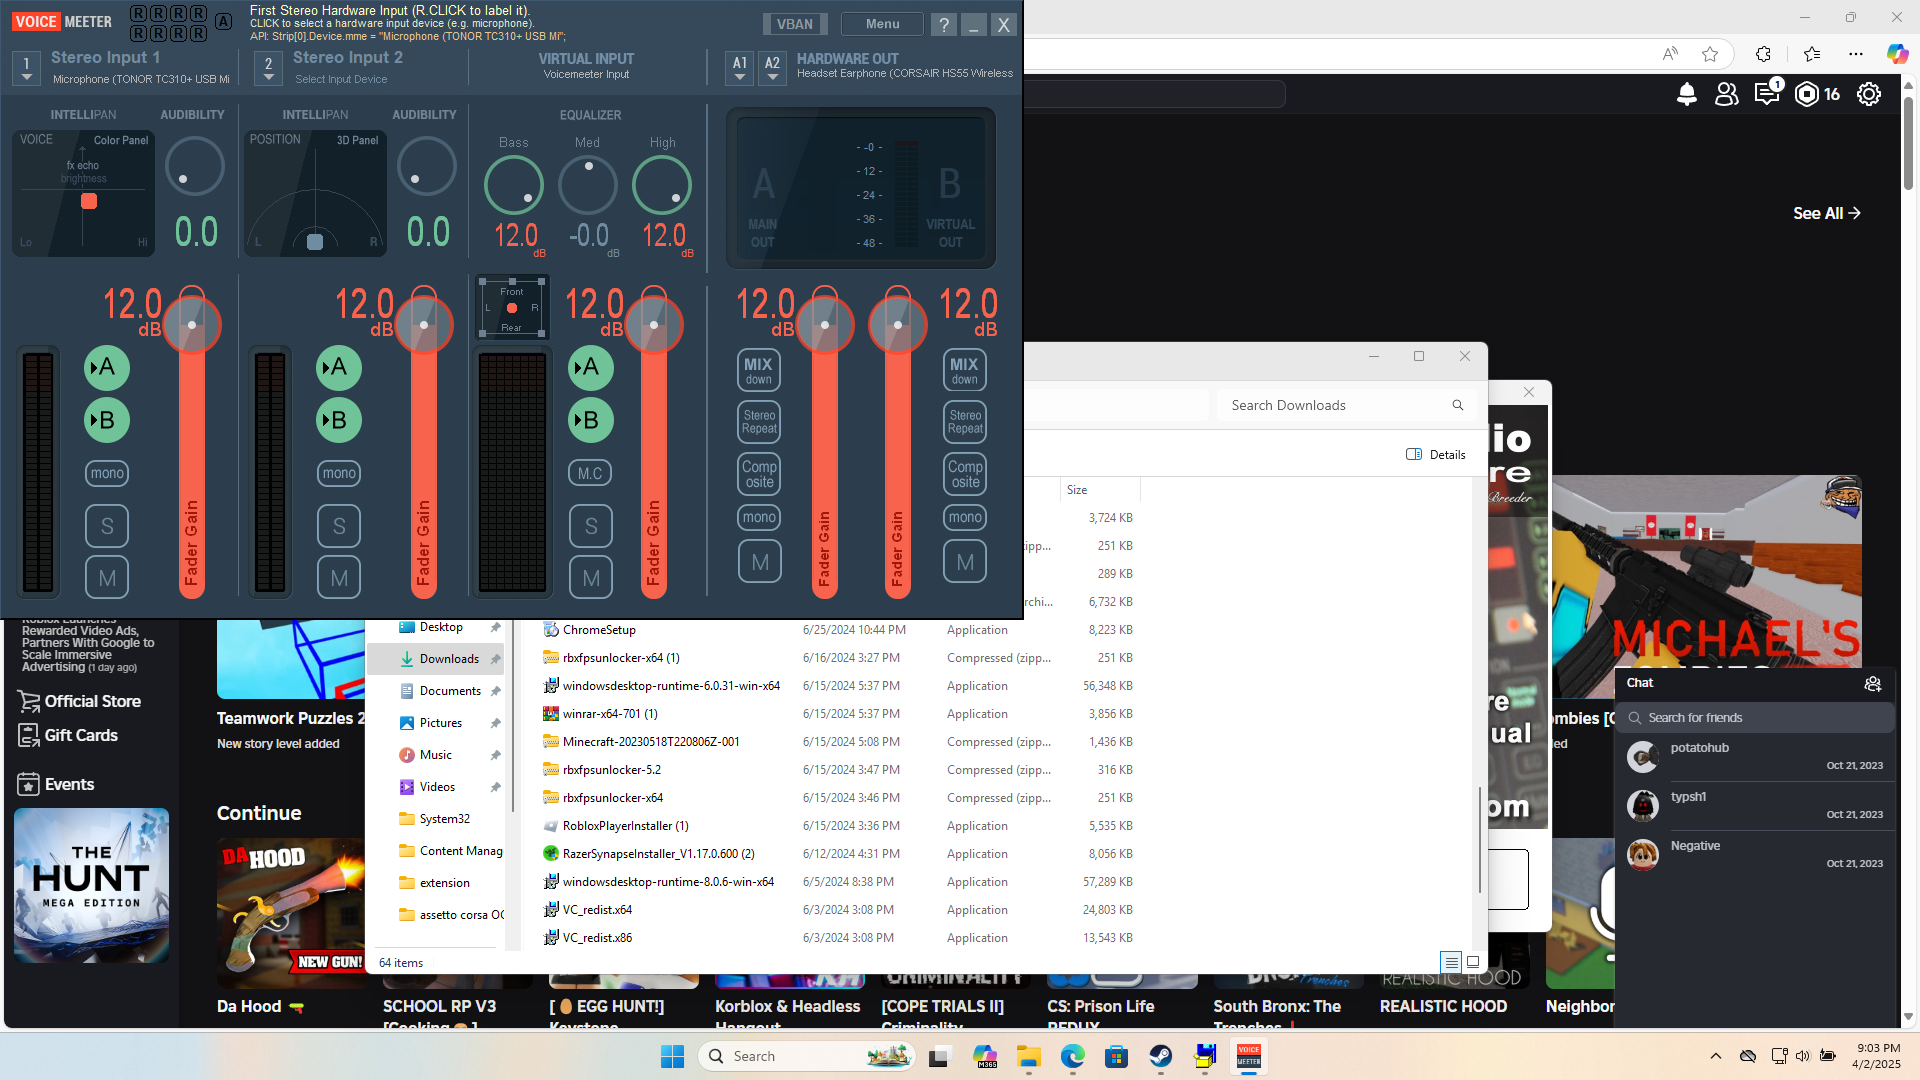
Task: Expand the A1 hardware output device dropdown
Action: (x=739, y=68)
